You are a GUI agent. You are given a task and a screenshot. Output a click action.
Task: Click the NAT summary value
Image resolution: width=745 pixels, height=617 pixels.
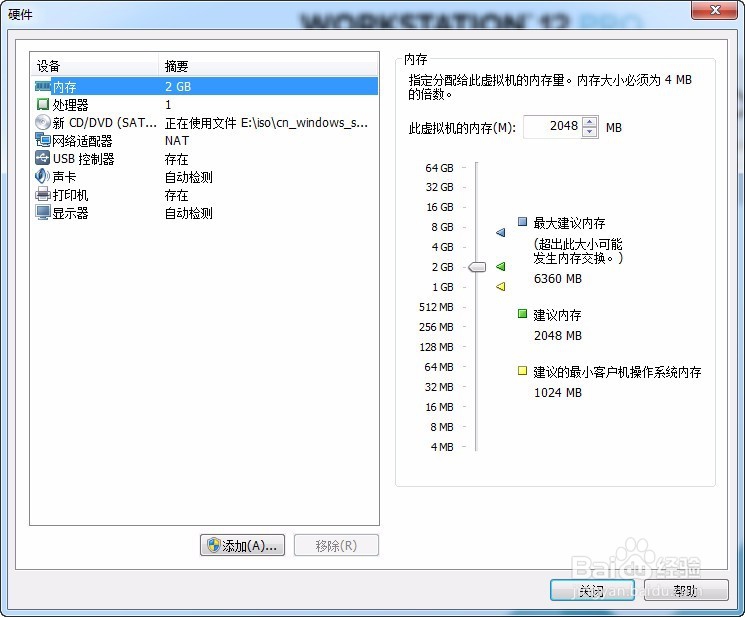pos(177,141)
